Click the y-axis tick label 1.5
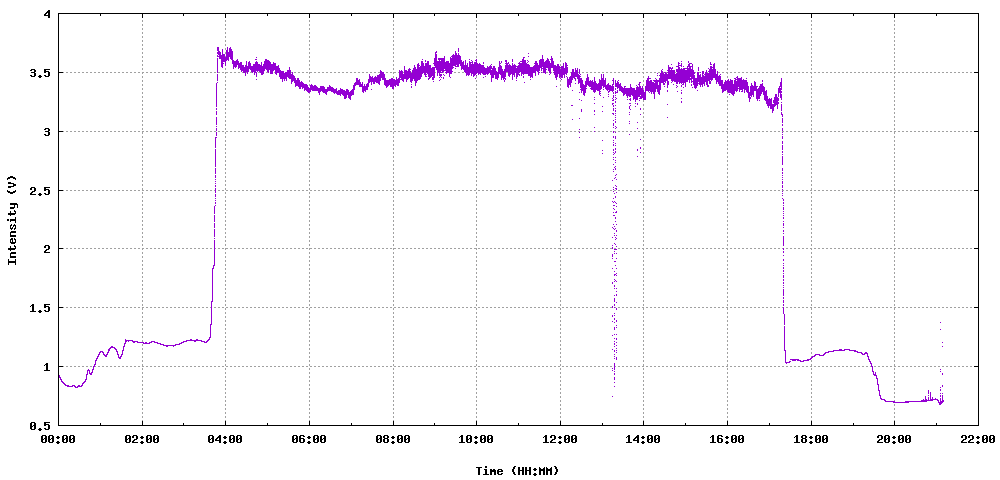Viewport: 1000px width, 480px height. pyautogui.click(x=41, y=308)
